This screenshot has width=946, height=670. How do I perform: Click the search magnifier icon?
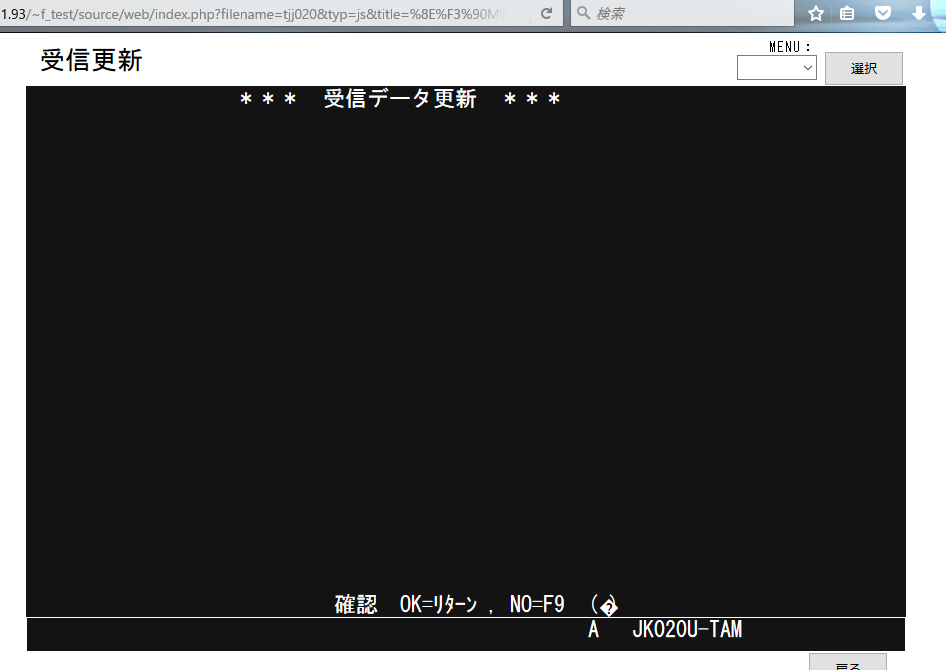click(x=584, y=13)
